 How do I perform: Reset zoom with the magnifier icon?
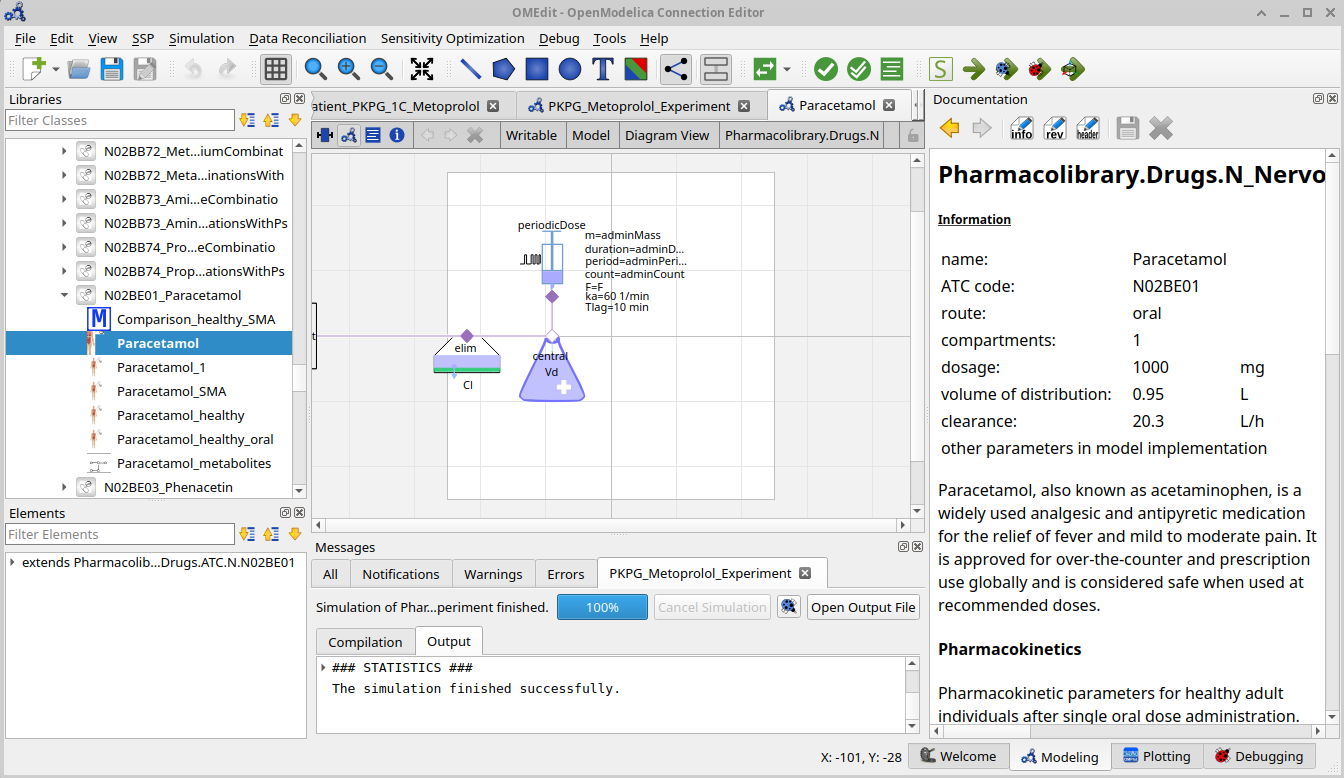[x=316, y=69]
